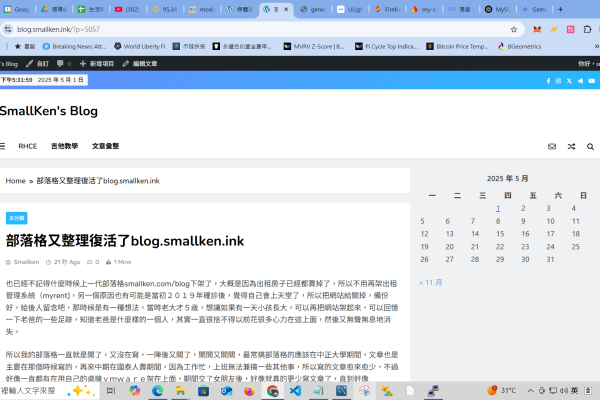The width and height of the screenshot is (600, 400).
Task: Go to previous month « 11 月 in calendar
Action: point(431,282)
